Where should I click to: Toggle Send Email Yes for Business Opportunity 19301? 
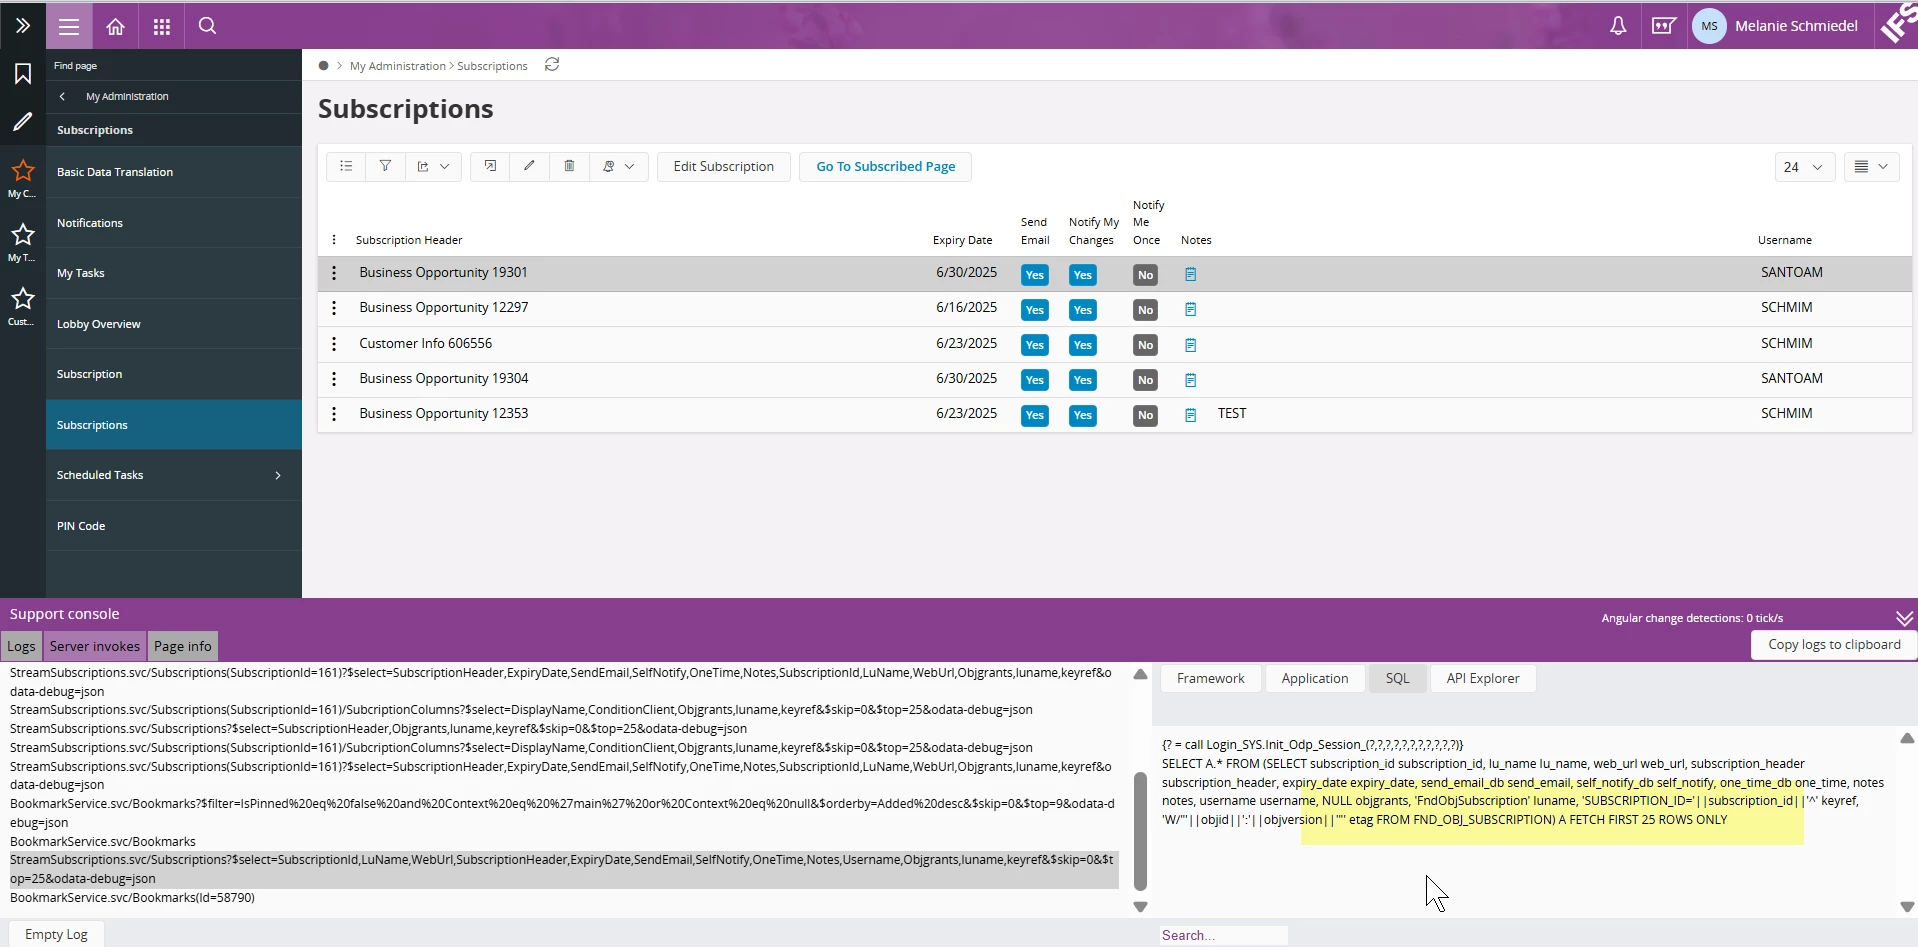(x=1035, y=275)
